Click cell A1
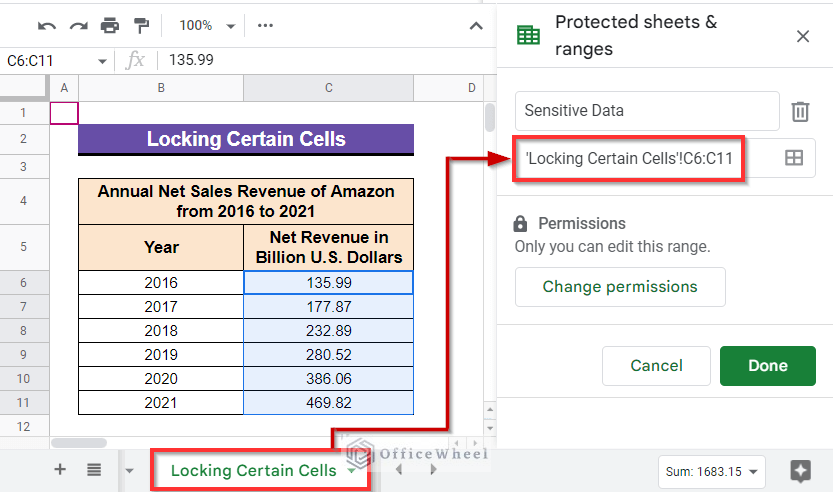 64,113
